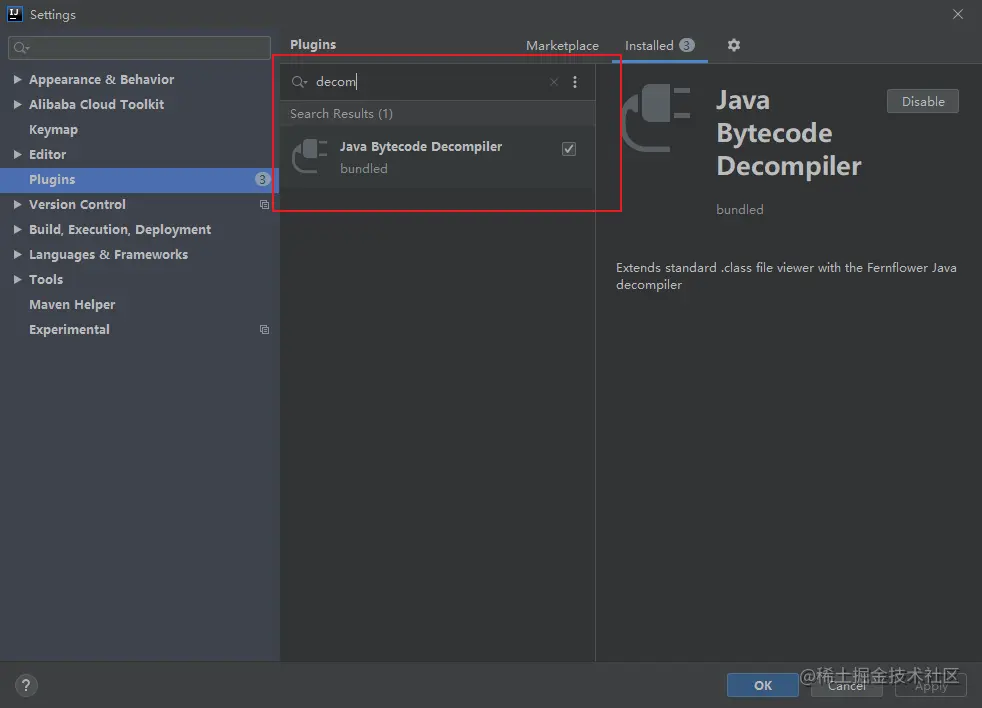Open the plugin search options menu

pyautogui.click(x=575, y=82)
